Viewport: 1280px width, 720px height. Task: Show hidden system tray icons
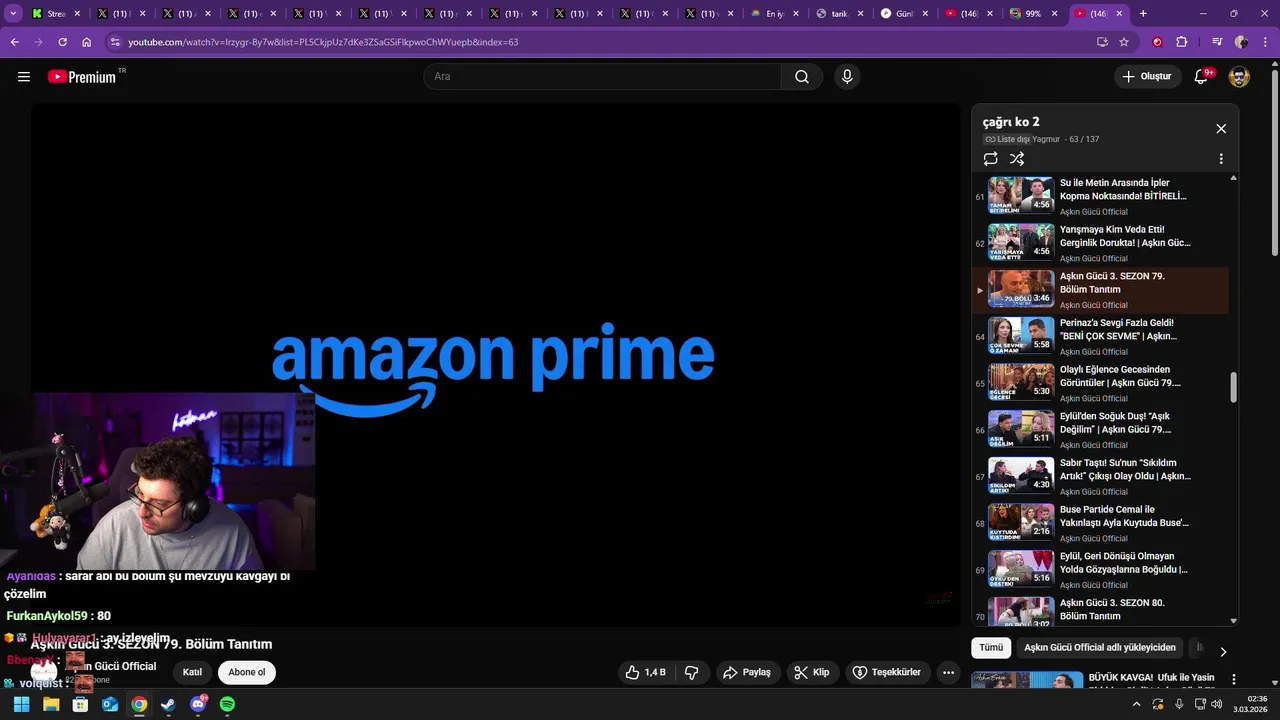coord(1136,704)
